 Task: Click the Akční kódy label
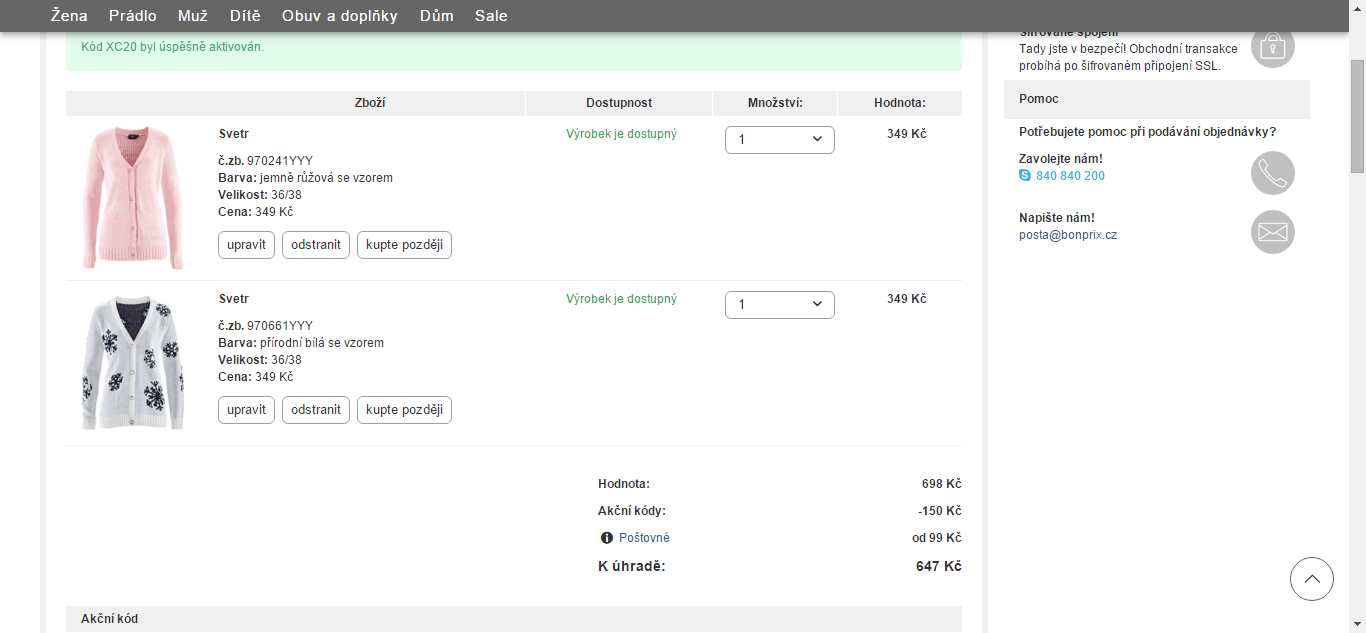[631, 511]
